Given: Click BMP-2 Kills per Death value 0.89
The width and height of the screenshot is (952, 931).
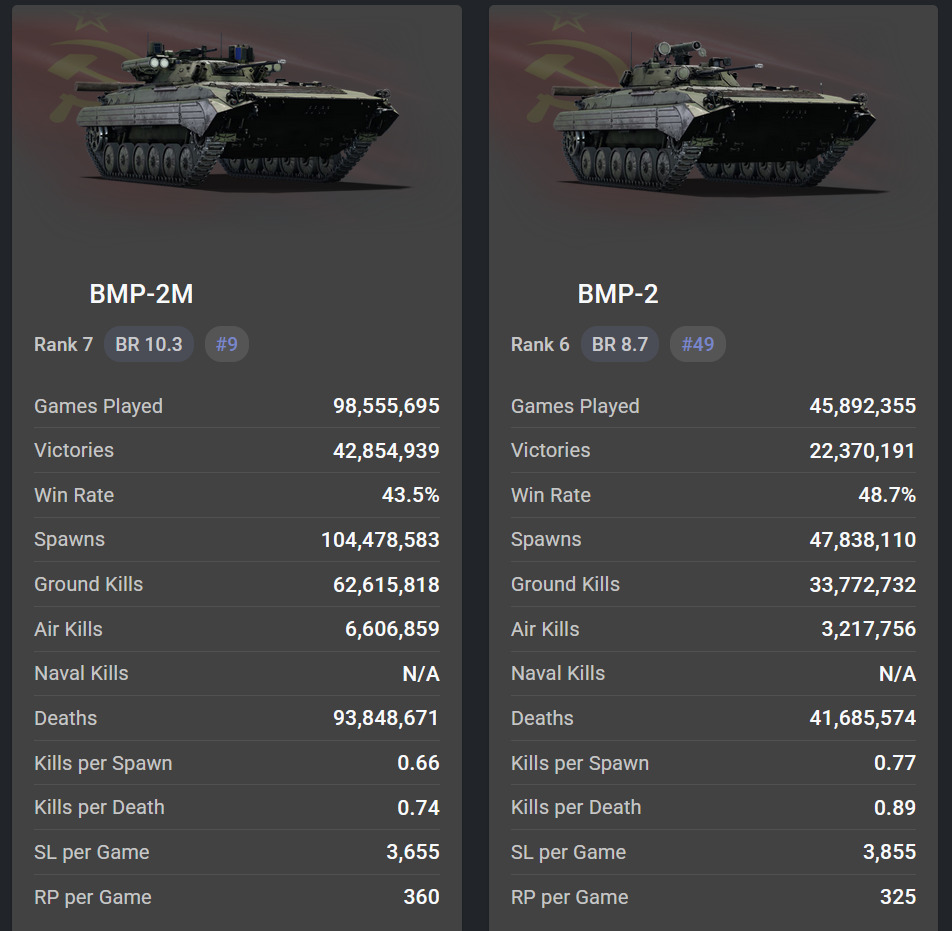Looking at the screenshot, I should click(894, 807).
